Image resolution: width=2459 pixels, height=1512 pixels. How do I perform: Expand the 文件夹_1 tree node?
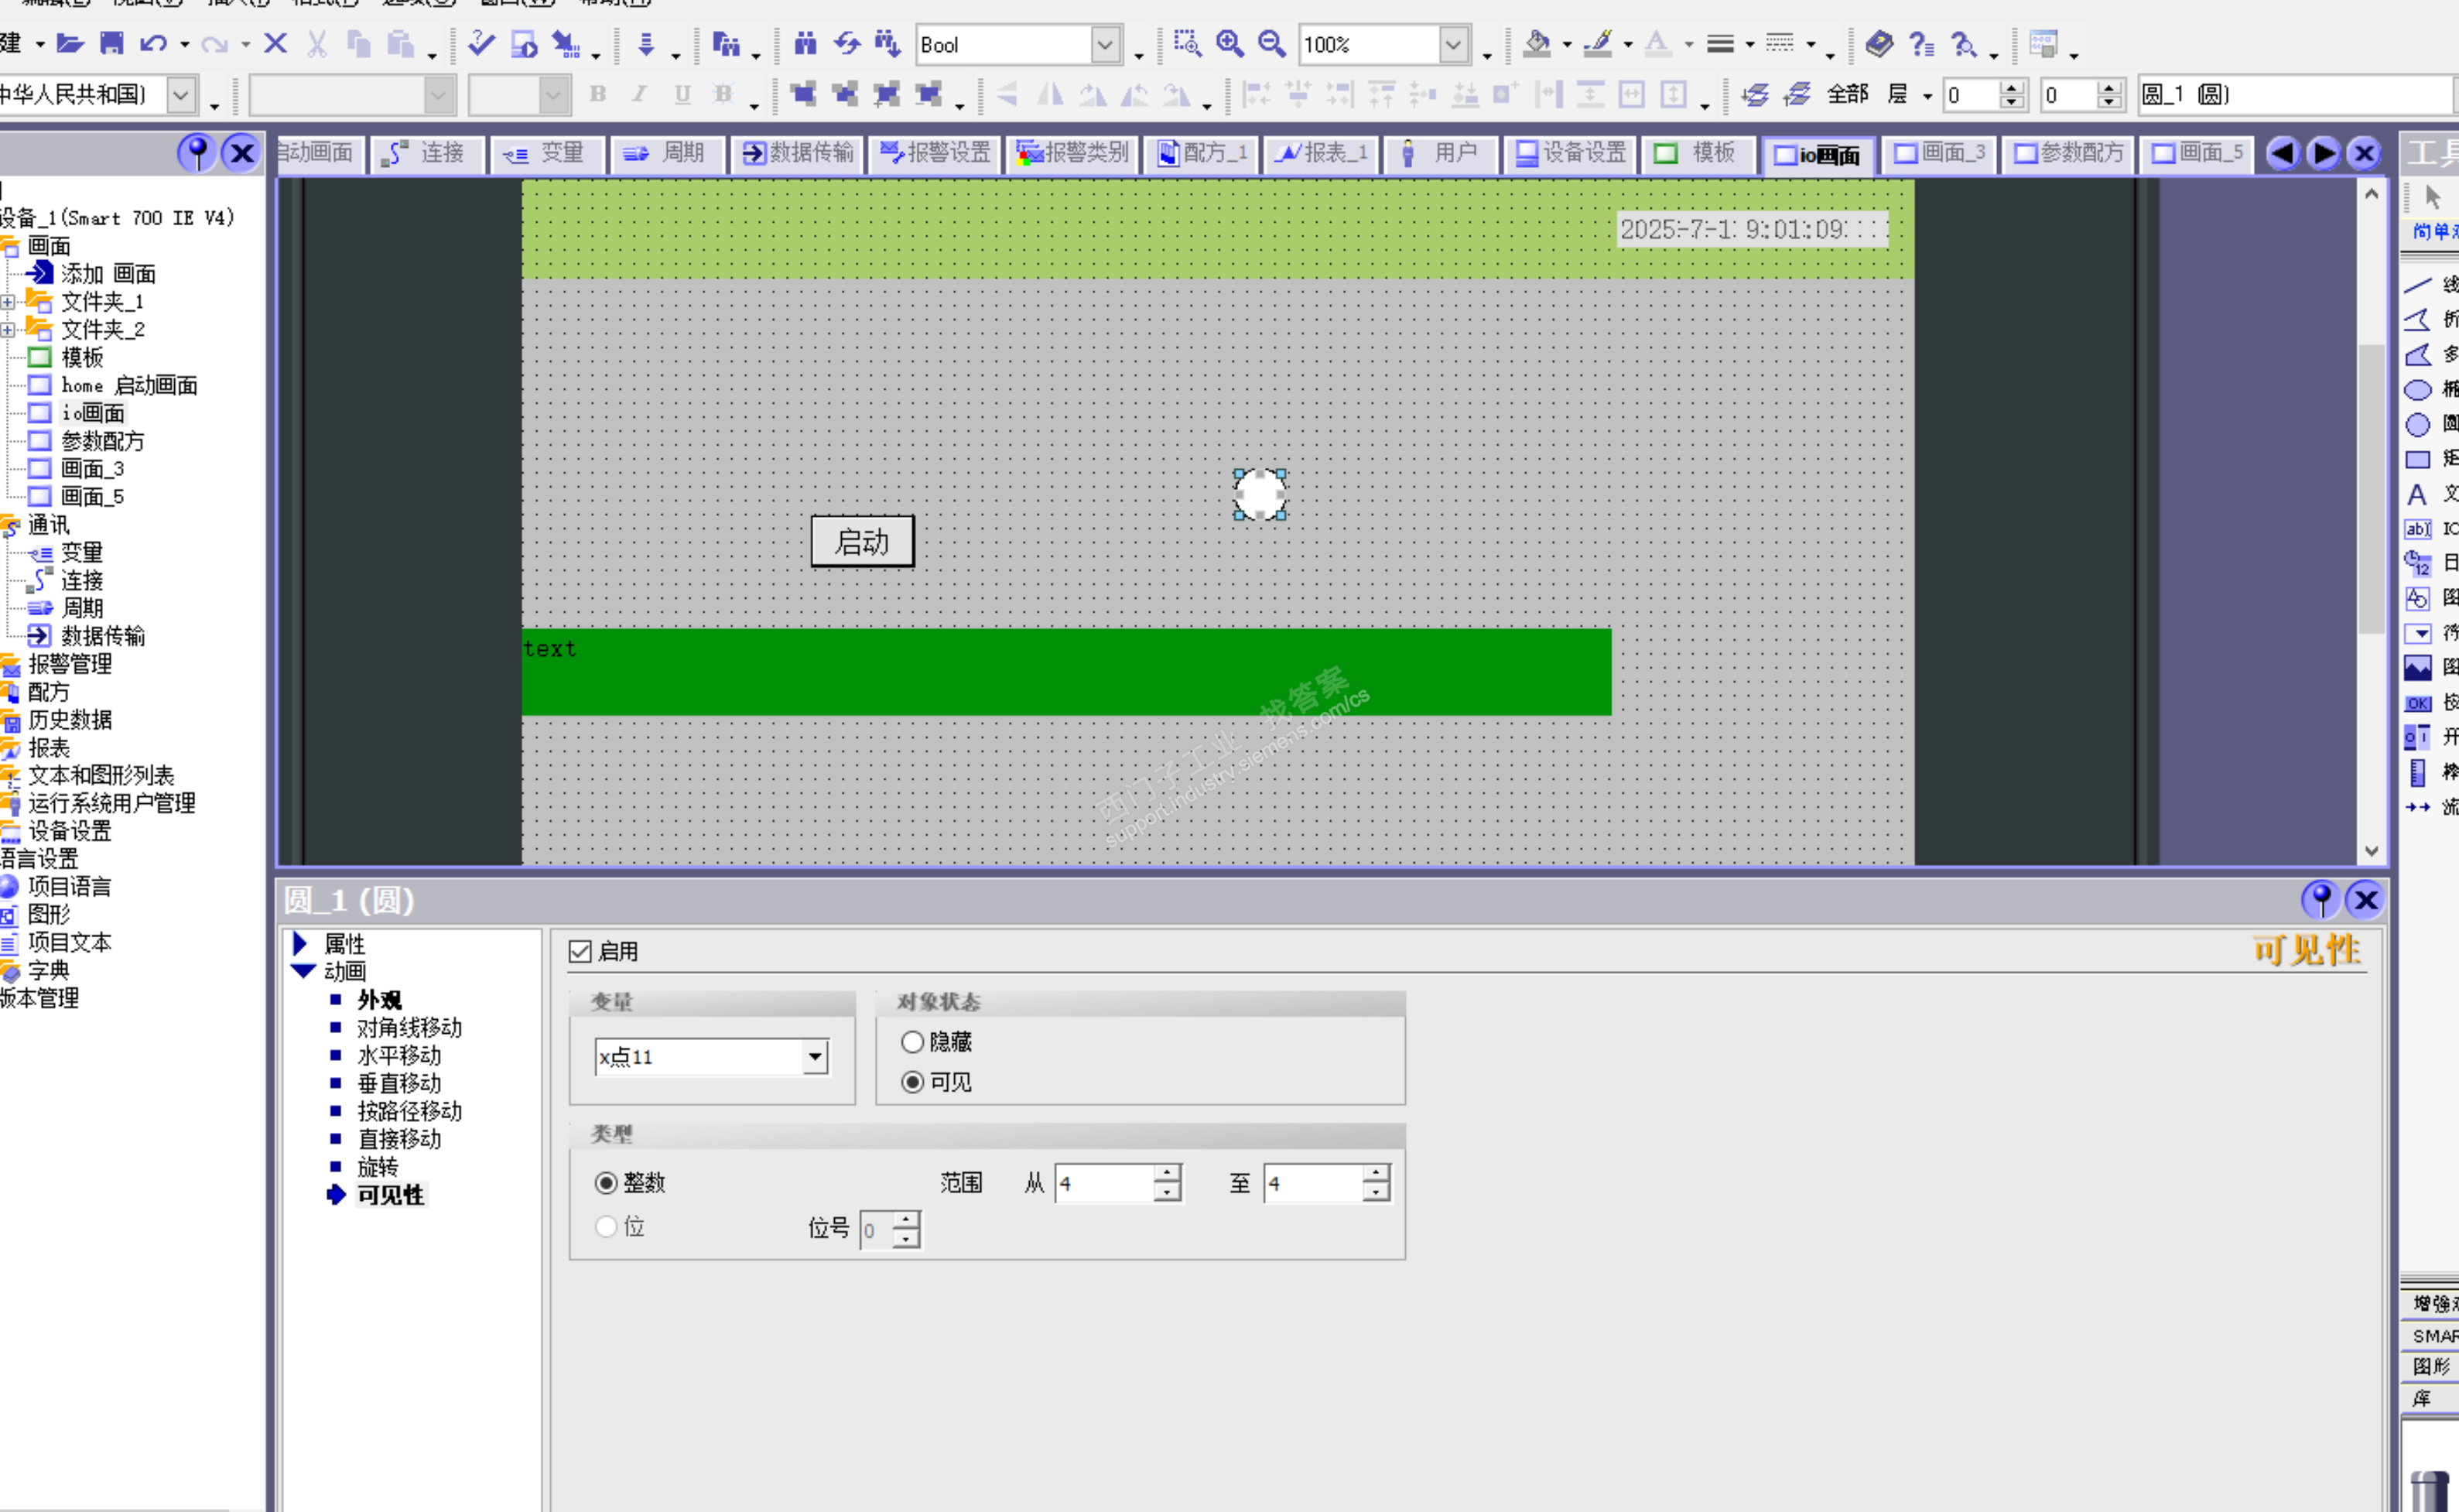point(8,302)
